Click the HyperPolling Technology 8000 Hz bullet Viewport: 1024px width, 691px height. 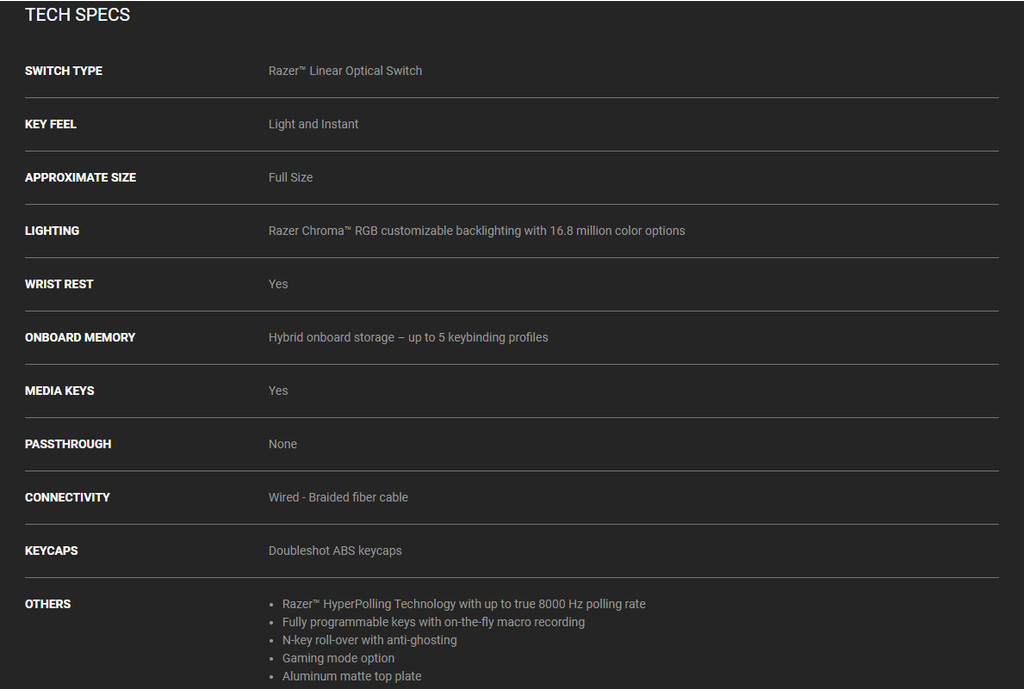click(463, 604)
